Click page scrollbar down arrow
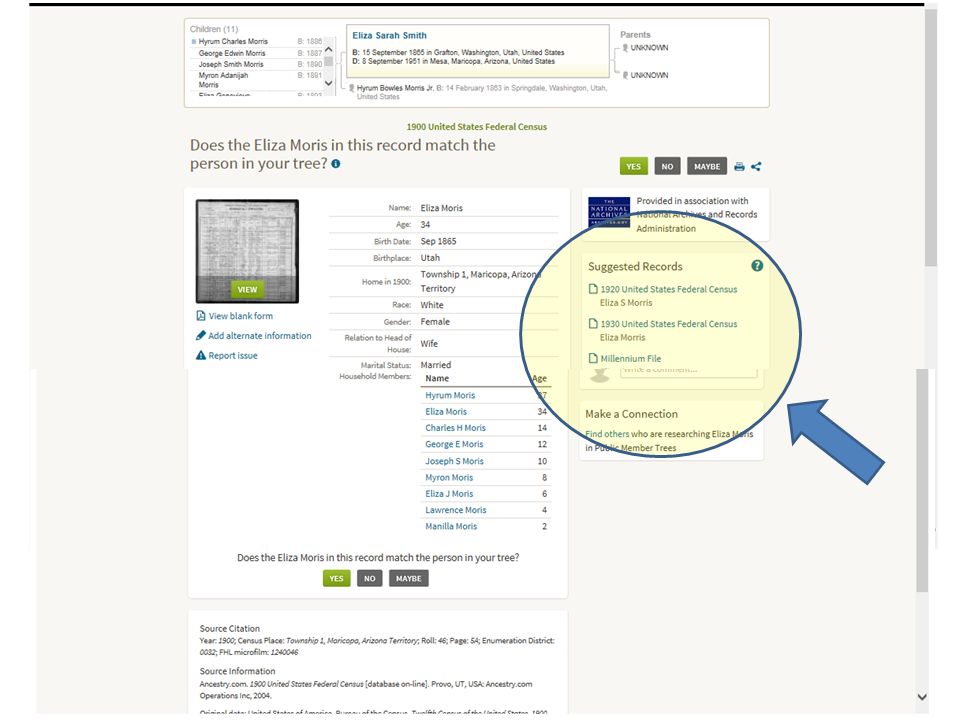Screen dimensions: 960x720 (922, 697)
